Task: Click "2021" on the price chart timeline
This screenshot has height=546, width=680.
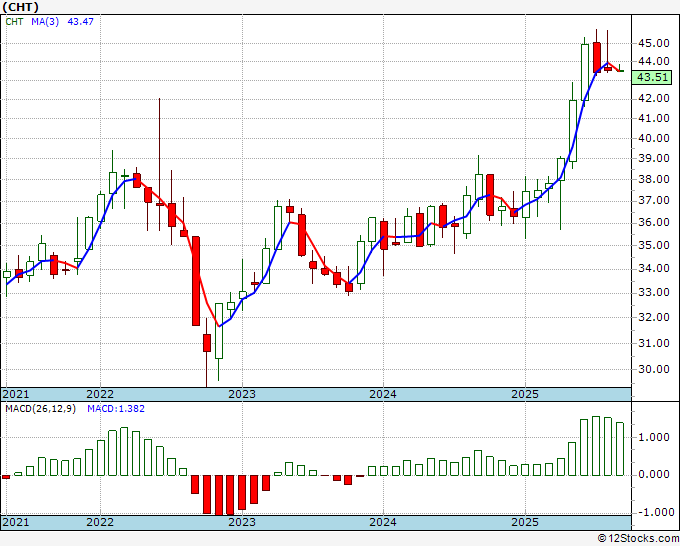Action: [x=16, y=394]
